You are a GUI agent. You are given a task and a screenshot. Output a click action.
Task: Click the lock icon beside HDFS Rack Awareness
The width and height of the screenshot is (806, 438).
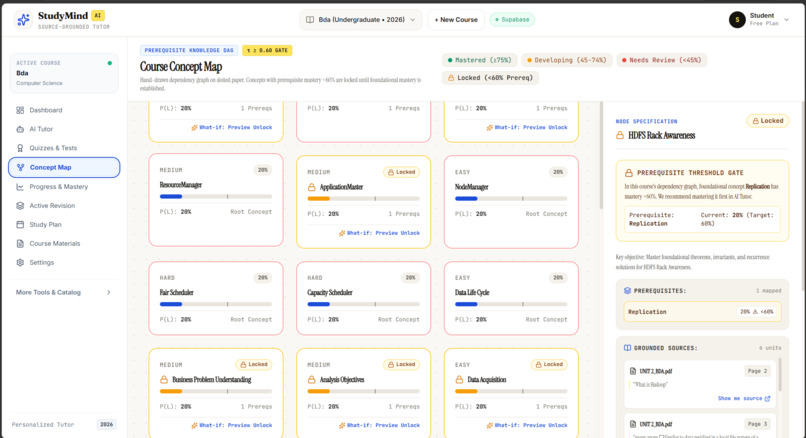tap(620, 135)
